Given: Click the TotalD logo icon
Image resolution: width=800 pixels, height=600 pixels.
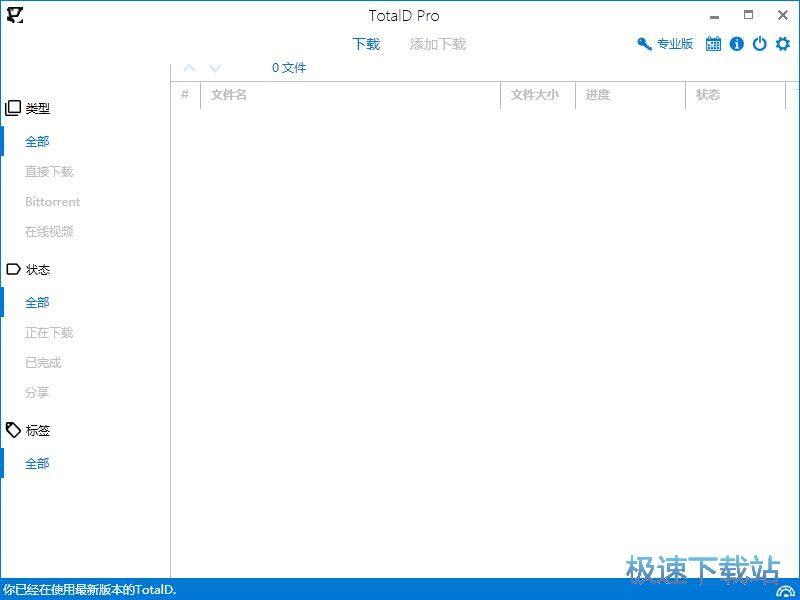Looking at the screenshot, I should click(x=15, y=15).
